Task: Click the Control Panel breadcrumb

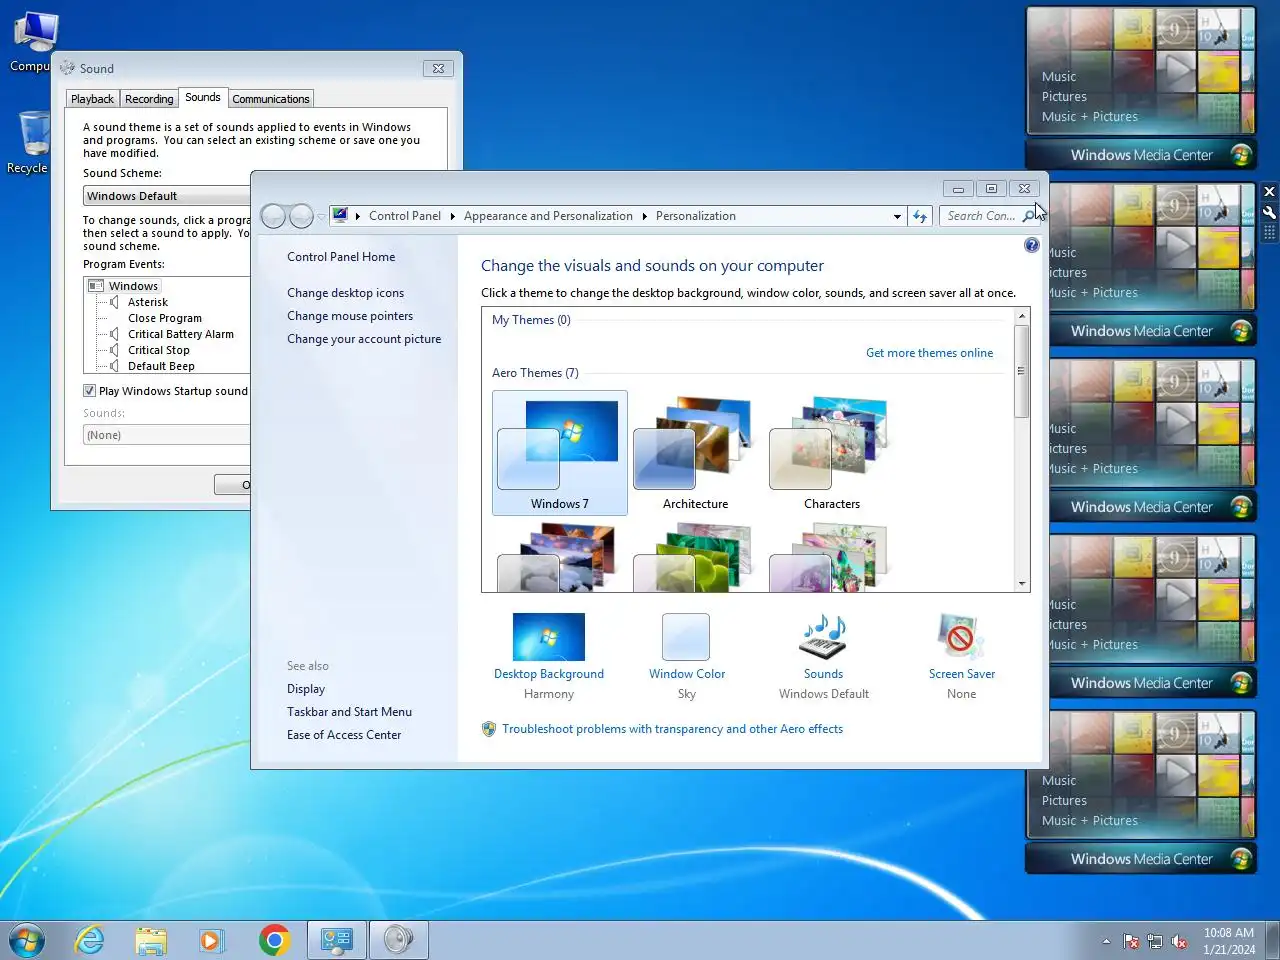Action: (x=405, y=216)
